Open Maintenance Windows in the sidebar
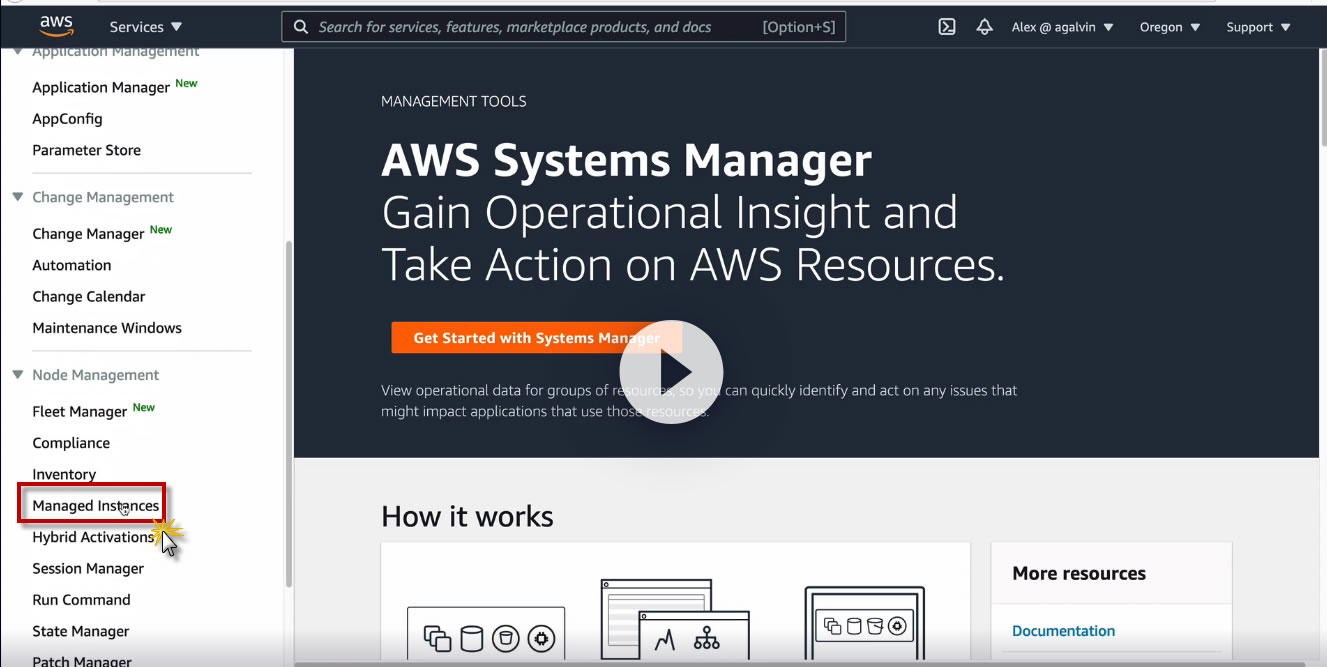The width and height of the screenshot is (1327, 667). [x=107, y=328]
